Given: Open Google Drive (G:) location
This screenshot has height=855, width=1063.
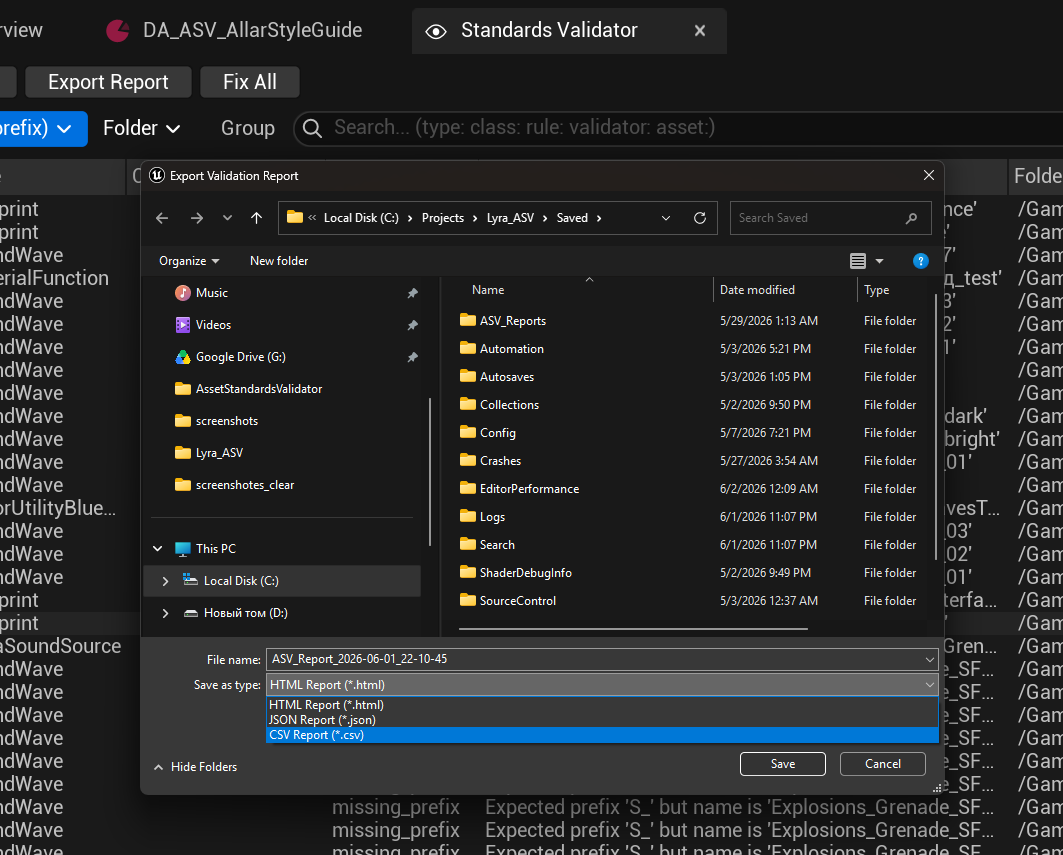Looking at the screenshot, I should pyautogui.click(x=240, y=357).
